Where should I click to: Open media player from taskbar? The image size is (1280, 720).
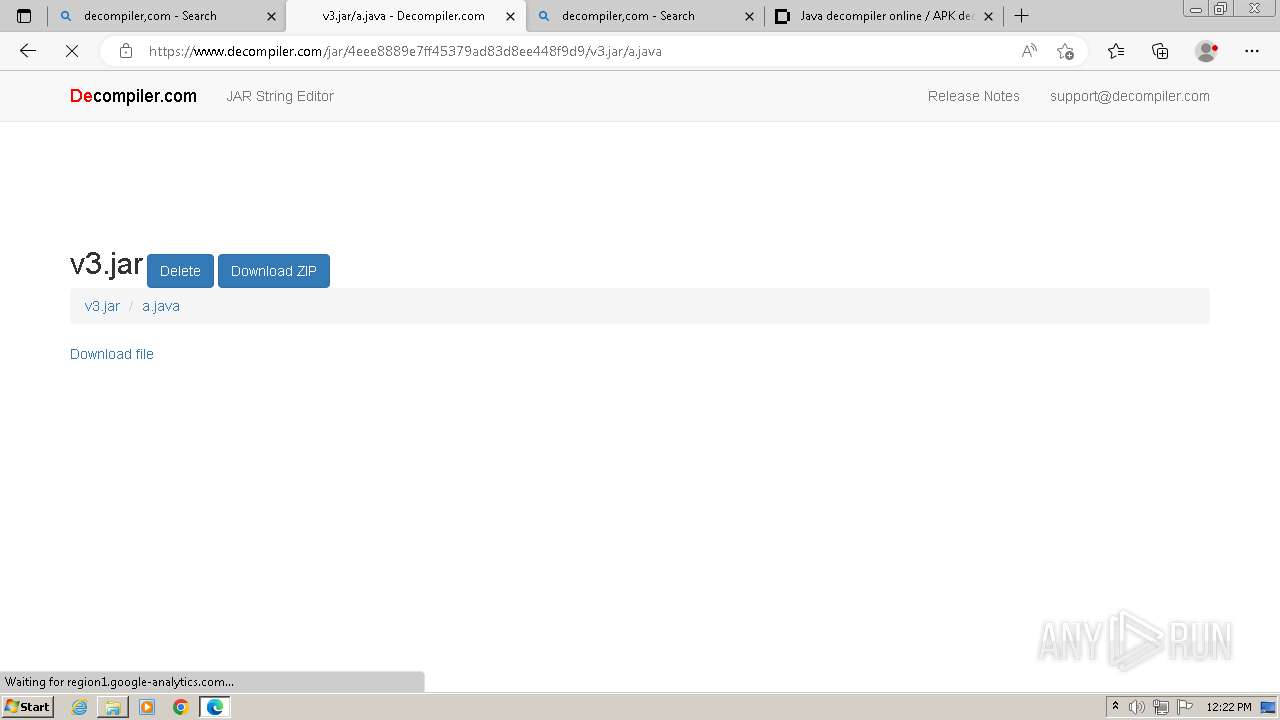pos(147,707)
